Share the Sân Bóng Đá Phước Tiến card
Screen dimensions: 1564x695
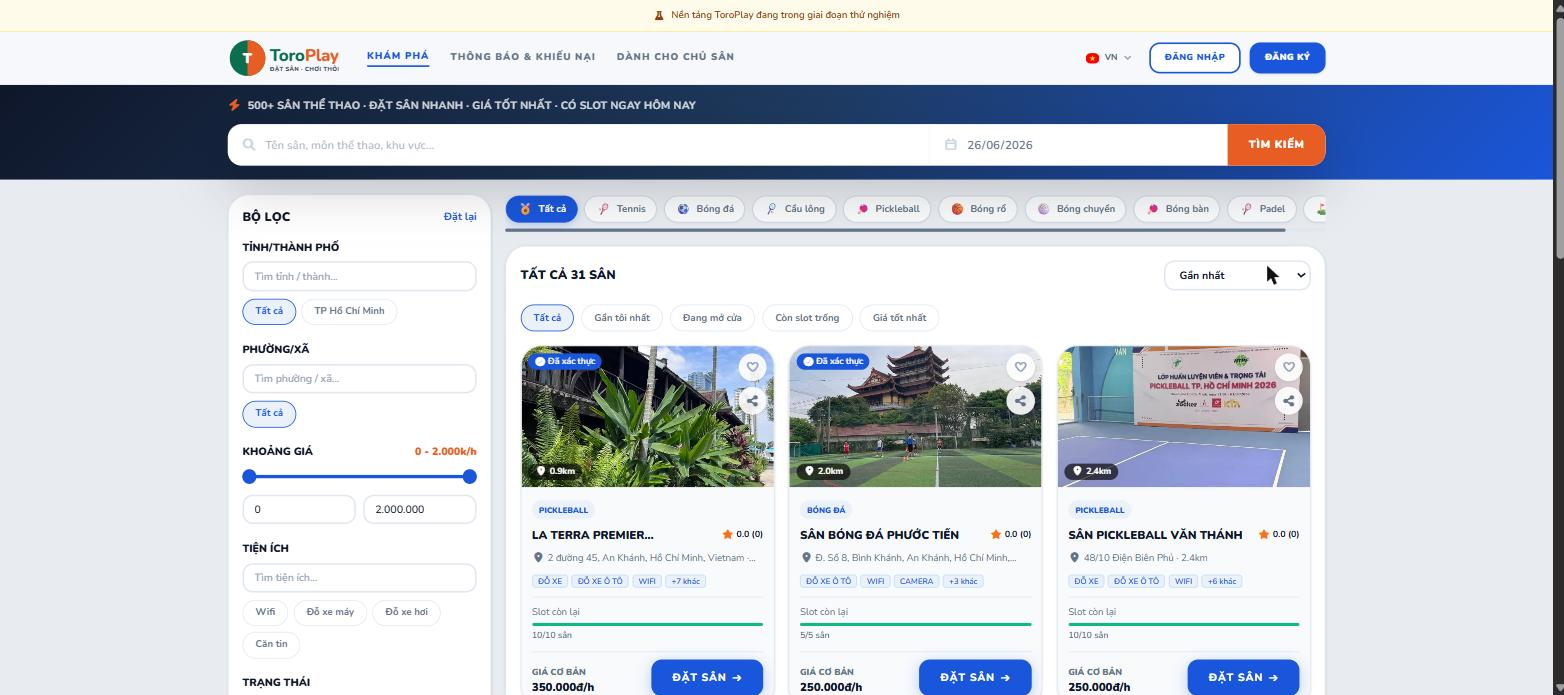[1021, 401]
